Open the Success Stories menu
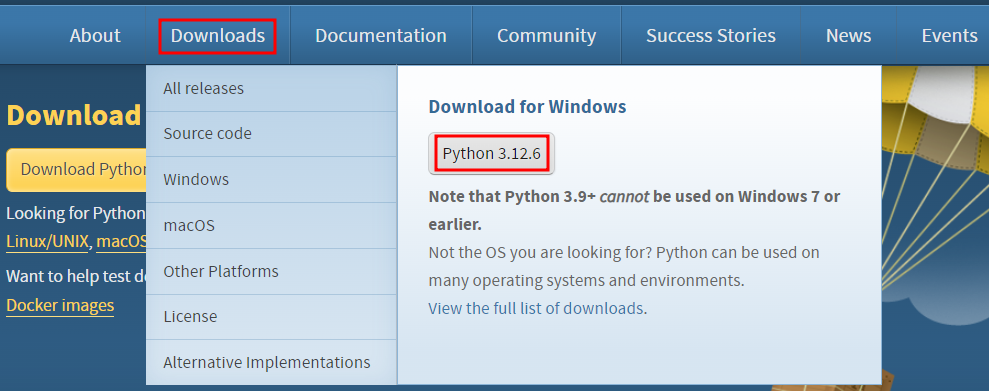Viewport: 989px width, 391px height. pyautogui.click(x=711, y=35)
